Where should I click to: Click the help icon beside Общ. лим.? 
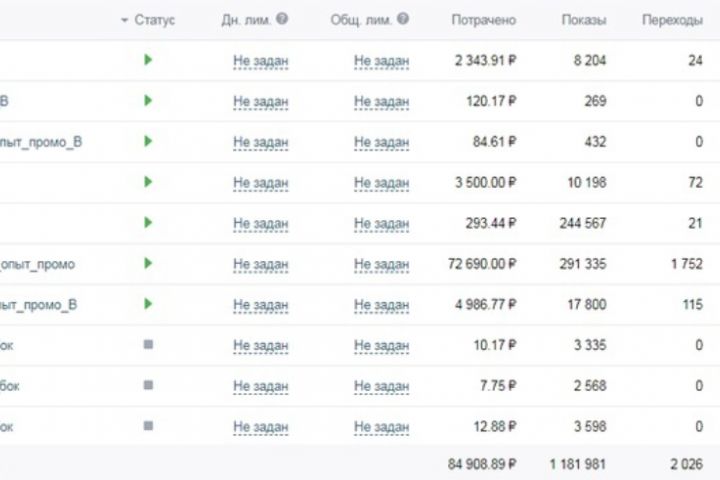coord(402,19)
